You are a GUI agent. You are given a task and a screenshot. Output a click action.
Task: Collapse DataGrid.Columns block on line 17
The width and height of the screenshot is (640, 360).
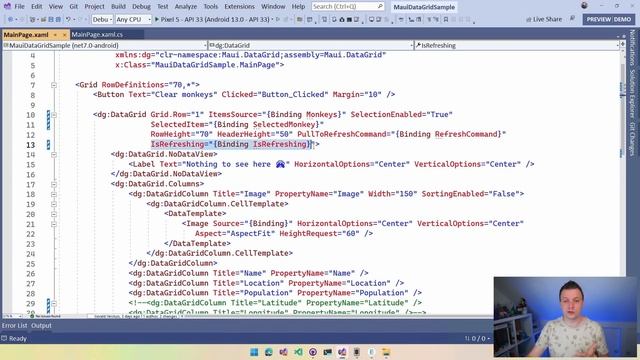pos(54,184)
